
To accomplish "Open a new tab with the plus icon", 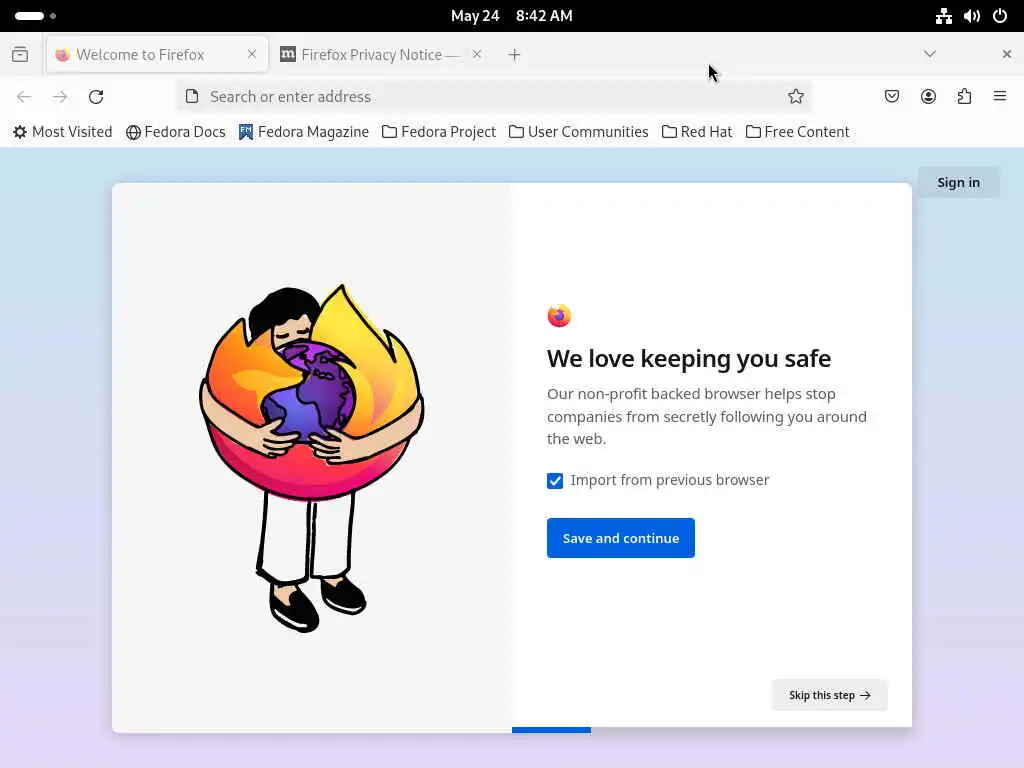I will (515, 55).
